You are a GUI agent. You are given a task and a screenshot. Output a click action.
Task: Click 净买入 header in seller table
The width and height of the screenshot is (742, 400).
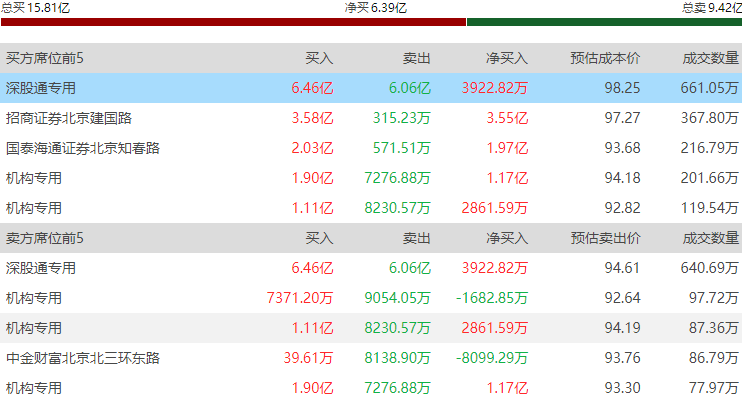coord(507,238)
